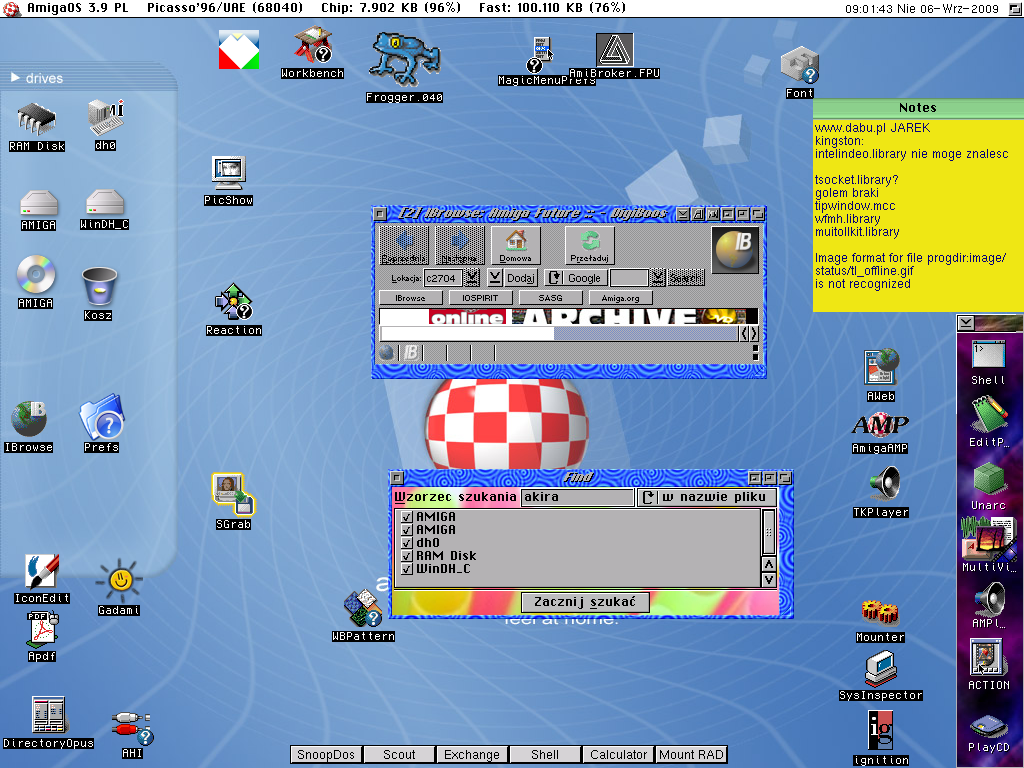Collapse the drives panel arrow

pyautogui.click(x=15, y=78)
